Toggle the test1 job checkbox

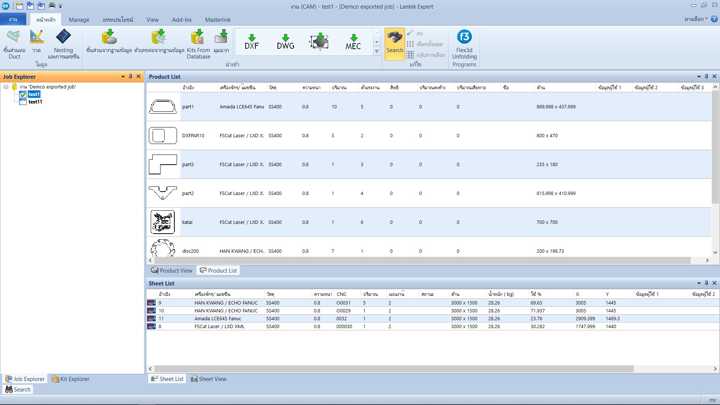click(23, 95)
